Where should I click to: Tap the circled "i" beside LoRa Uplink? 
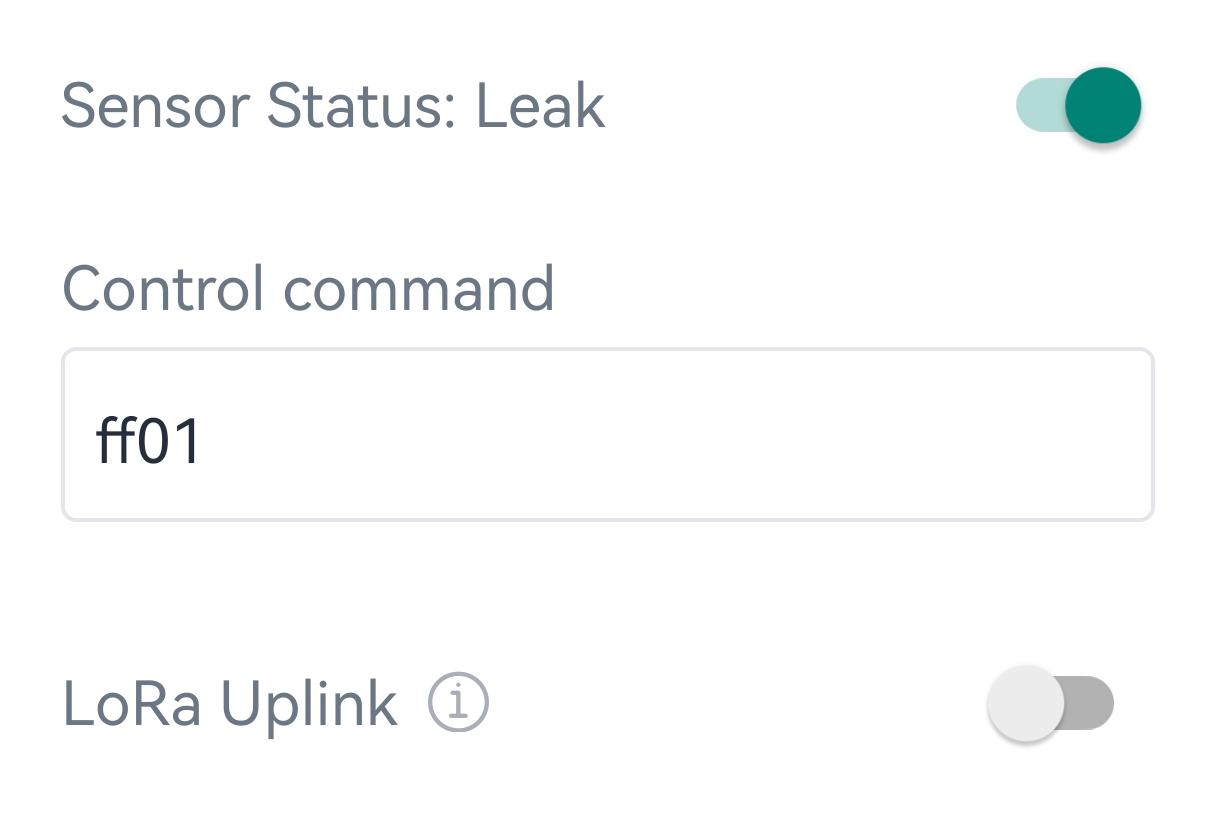coord(458,703)
